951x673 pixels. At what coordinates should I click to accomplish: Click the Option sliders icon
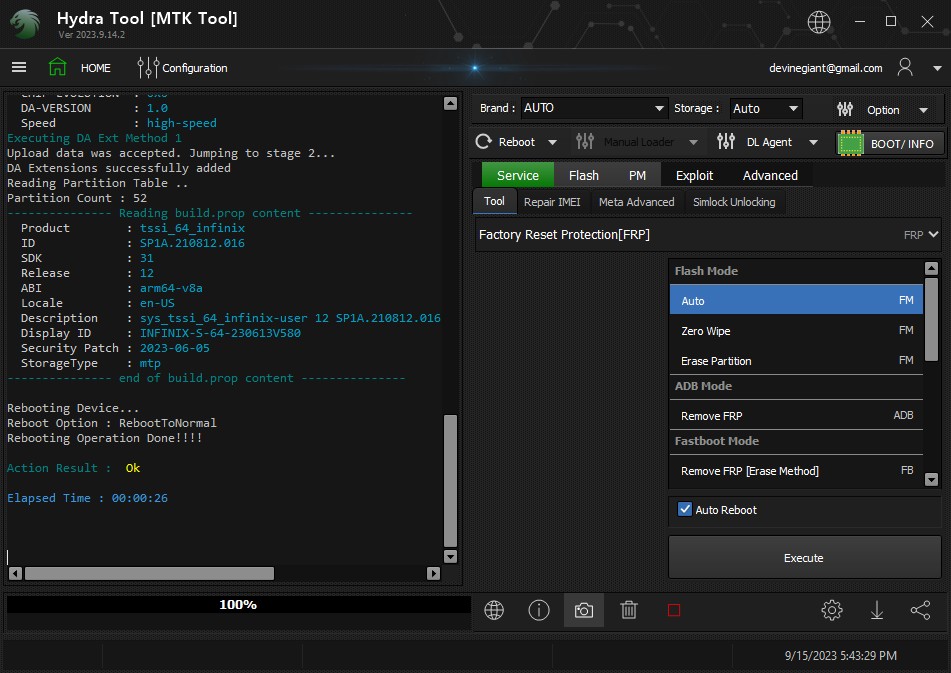tap(845, 110)
